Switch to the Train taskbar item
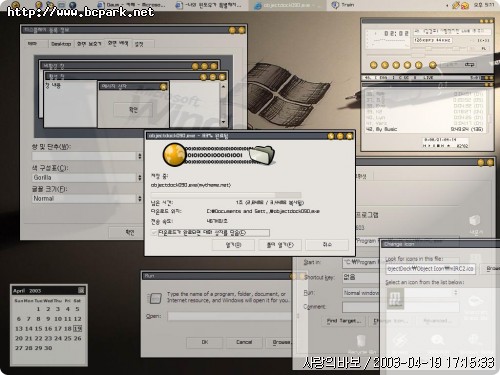The image size is (500, 375). [343, 5]
